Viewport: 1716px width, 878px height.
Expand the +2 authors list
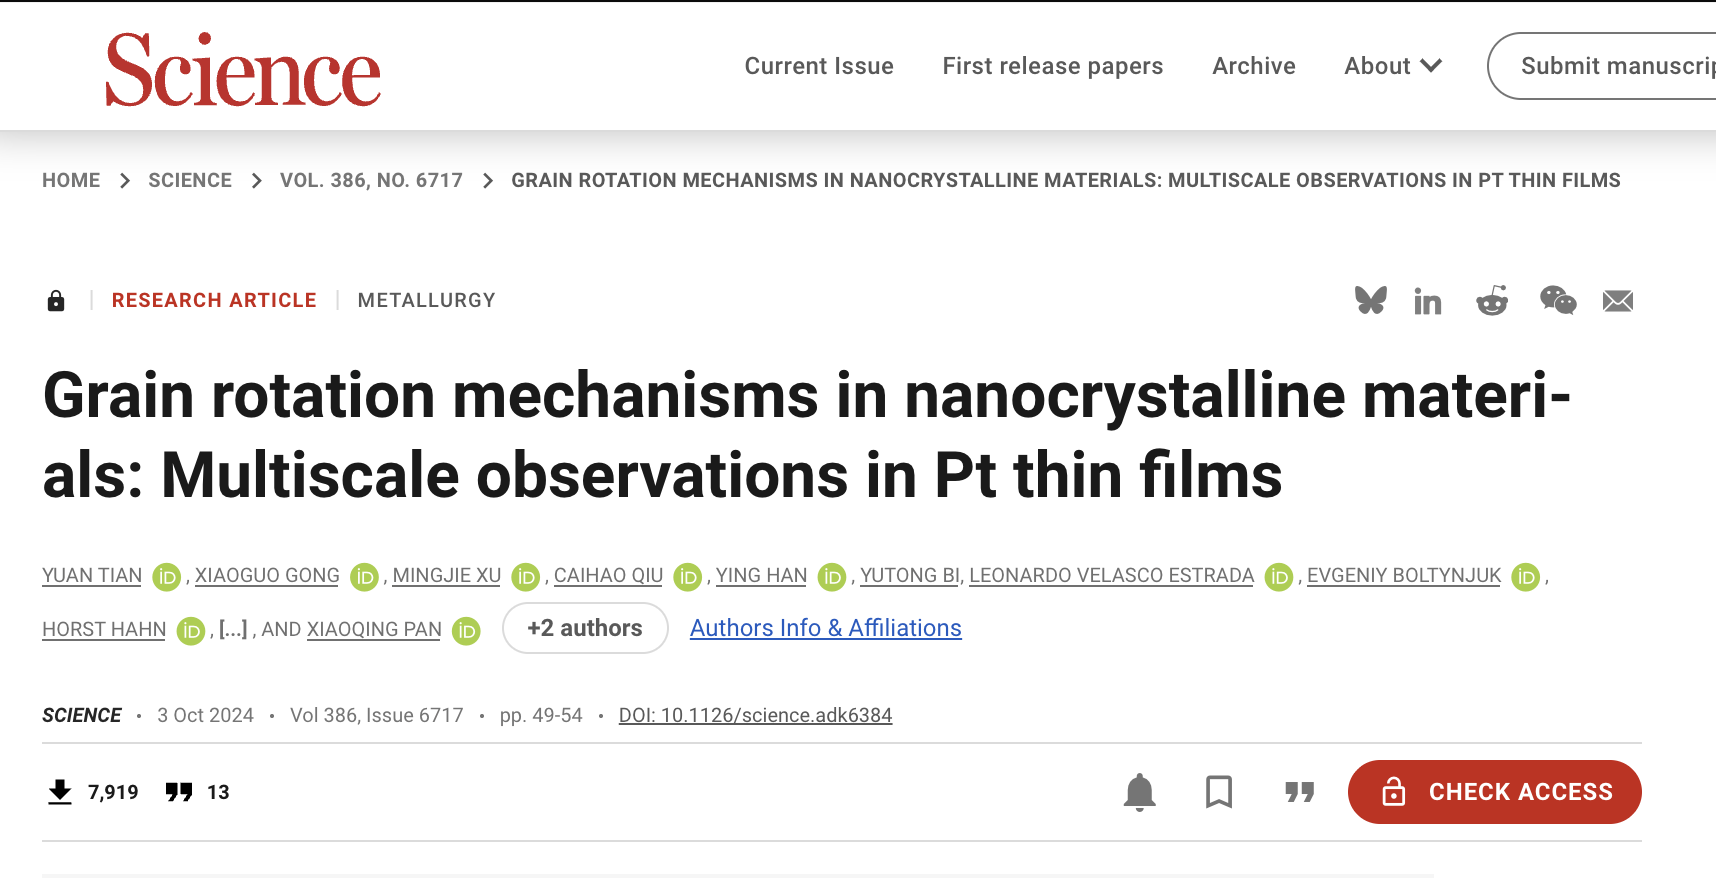(585, 628)
